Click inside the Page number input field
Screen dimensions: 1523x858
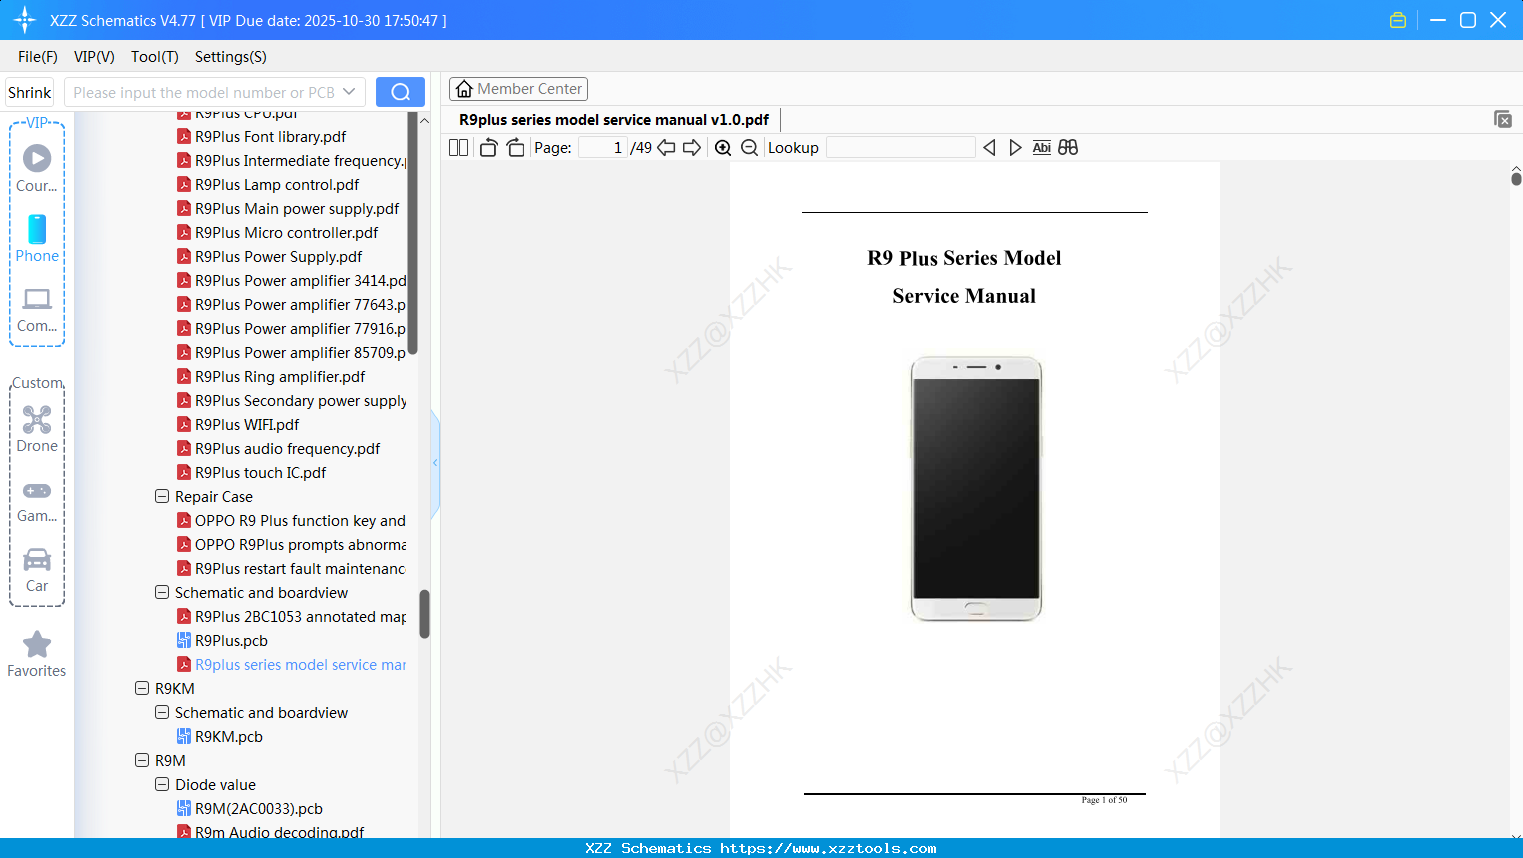click(601, 147)
